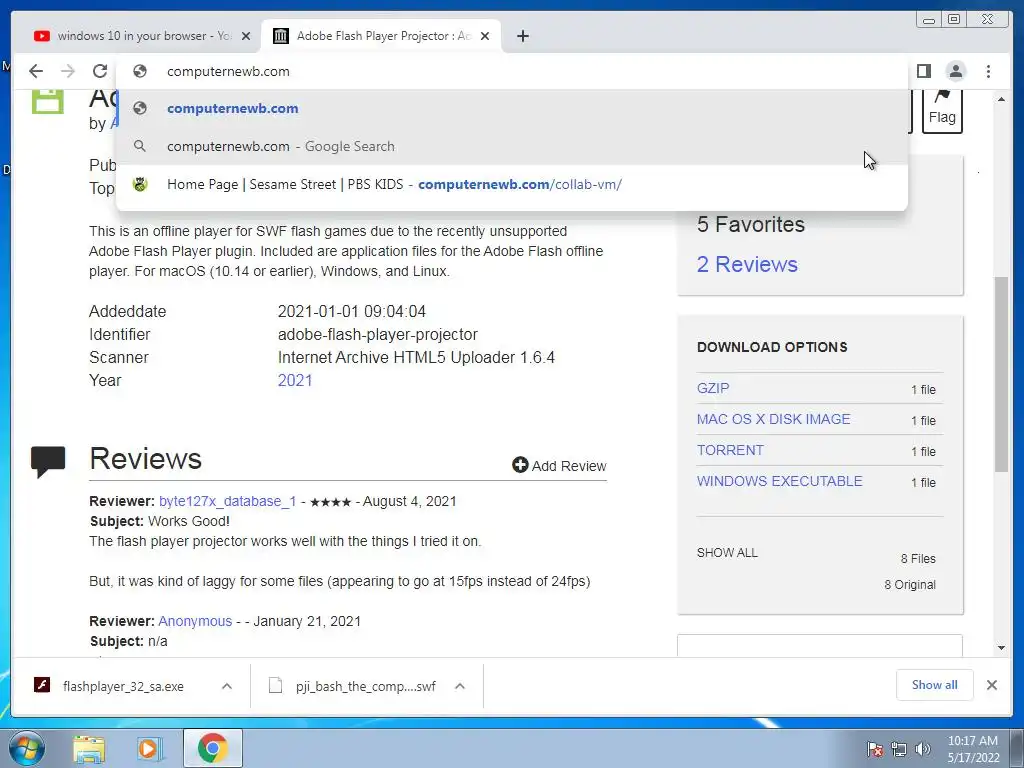Image resolution: width=1024 pixels, height=768 pixels.
Task: Open the 2 Reviews link
Action: (x=747, y=264)
